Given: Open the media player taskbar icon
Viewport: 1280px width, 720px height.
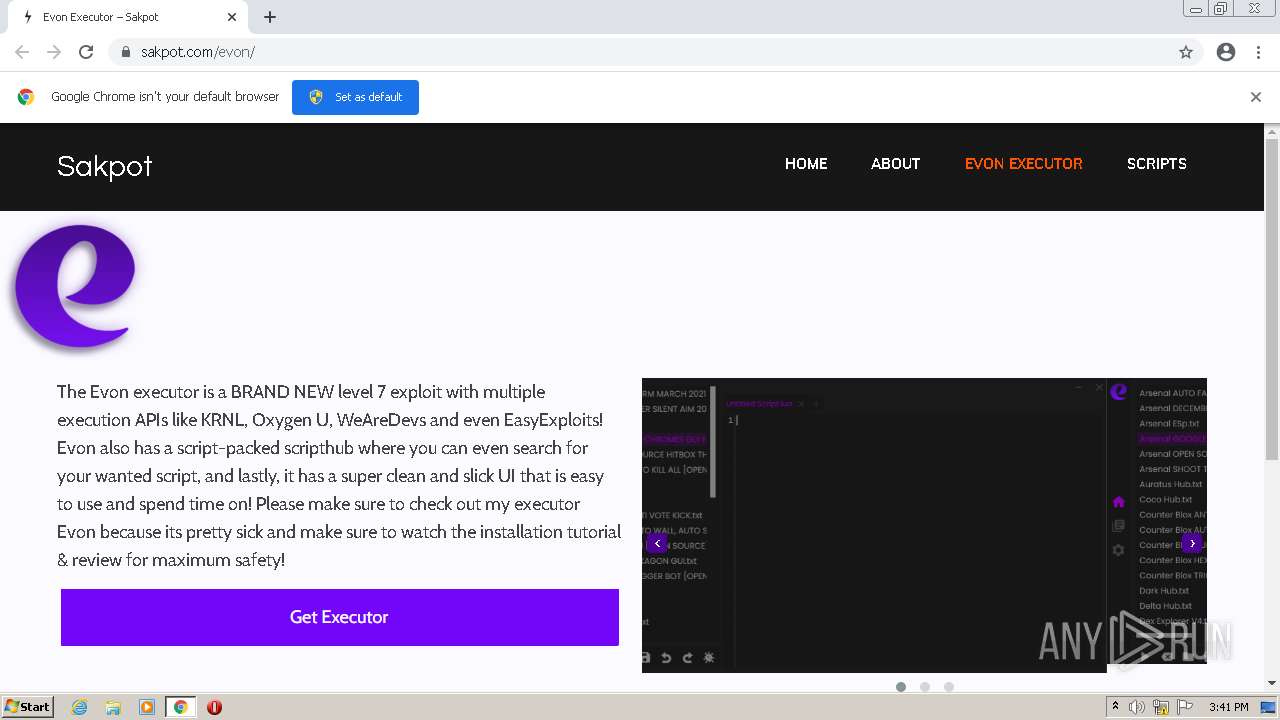Looking at the screenshot, I should tap(147, 707).
